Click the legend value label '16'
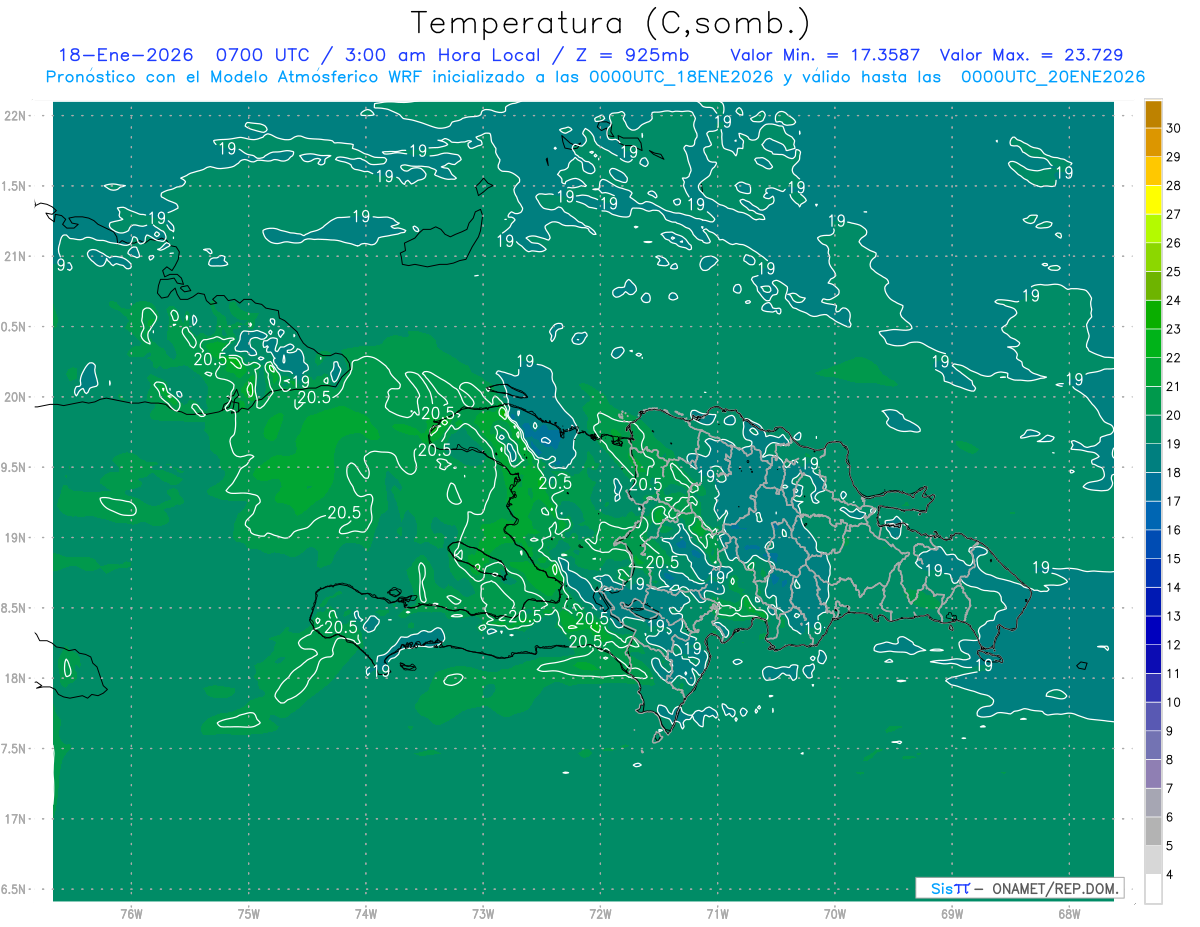1200x927 pixels. (x=1174, y=530)
